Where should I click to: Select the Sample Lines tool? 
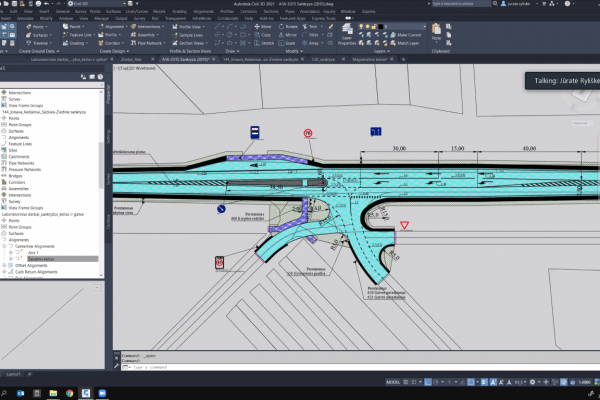coord(188,35)
